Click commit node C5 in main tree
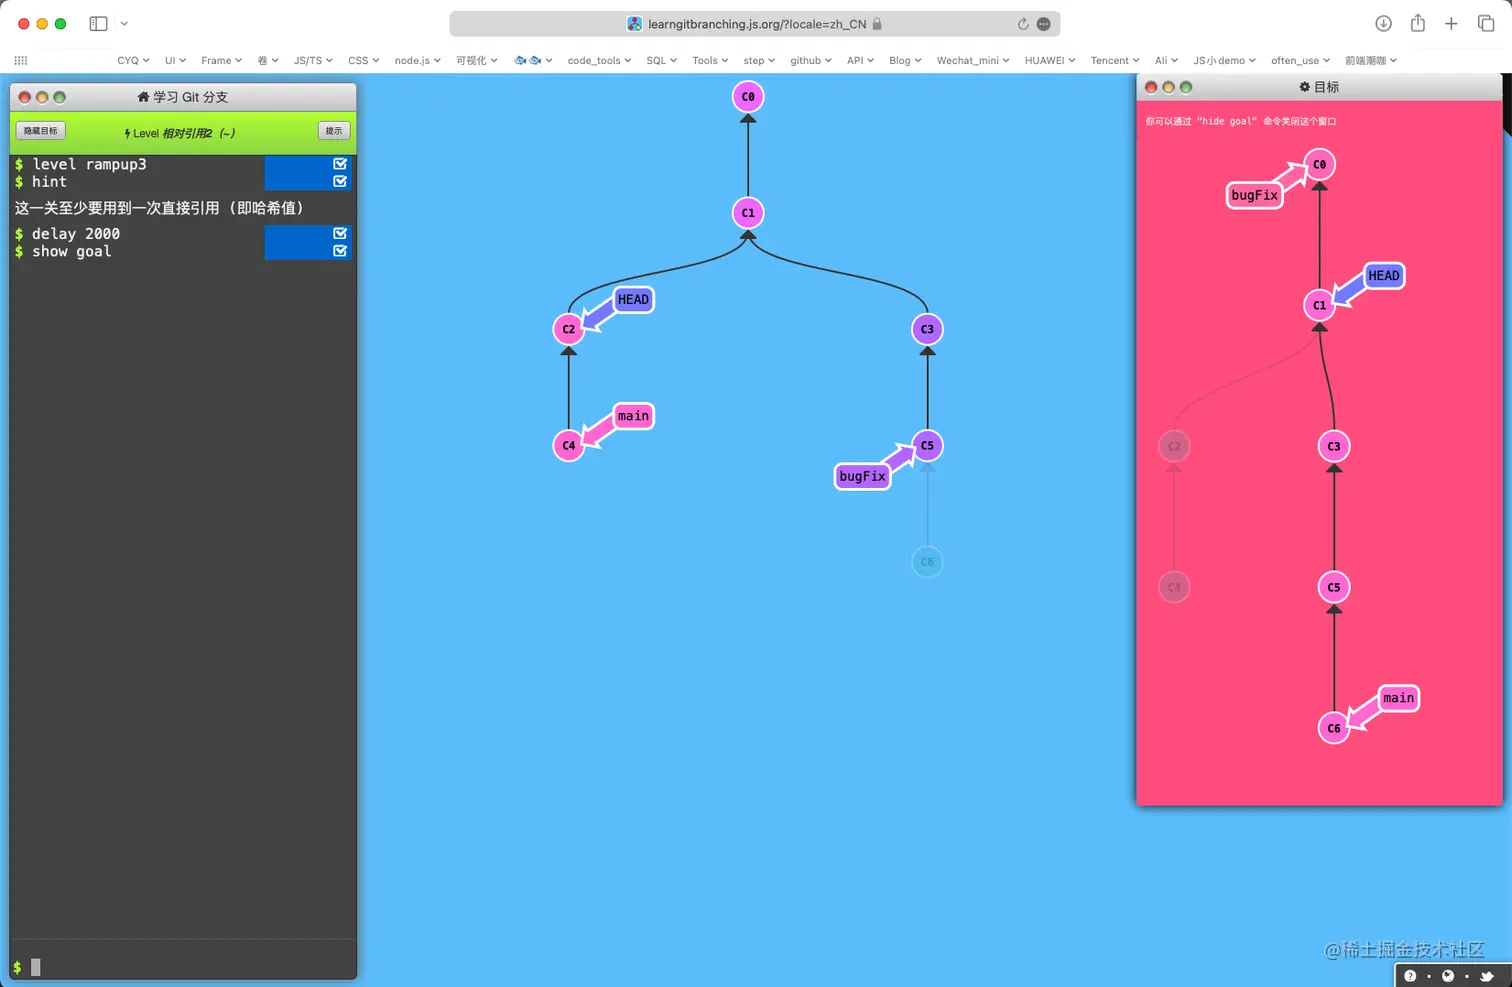The height and width of the screenshot is (987, 1512). pos(927,446)
